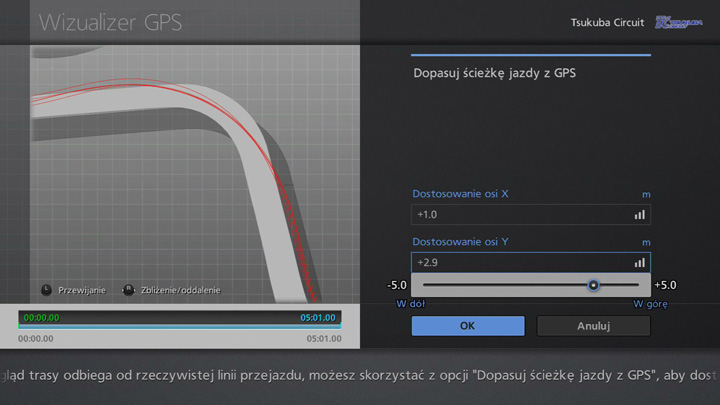Click the middle of the replay timeline bar
The height and width of the screenshot is (405, 720).
click(x=180, y=324)
